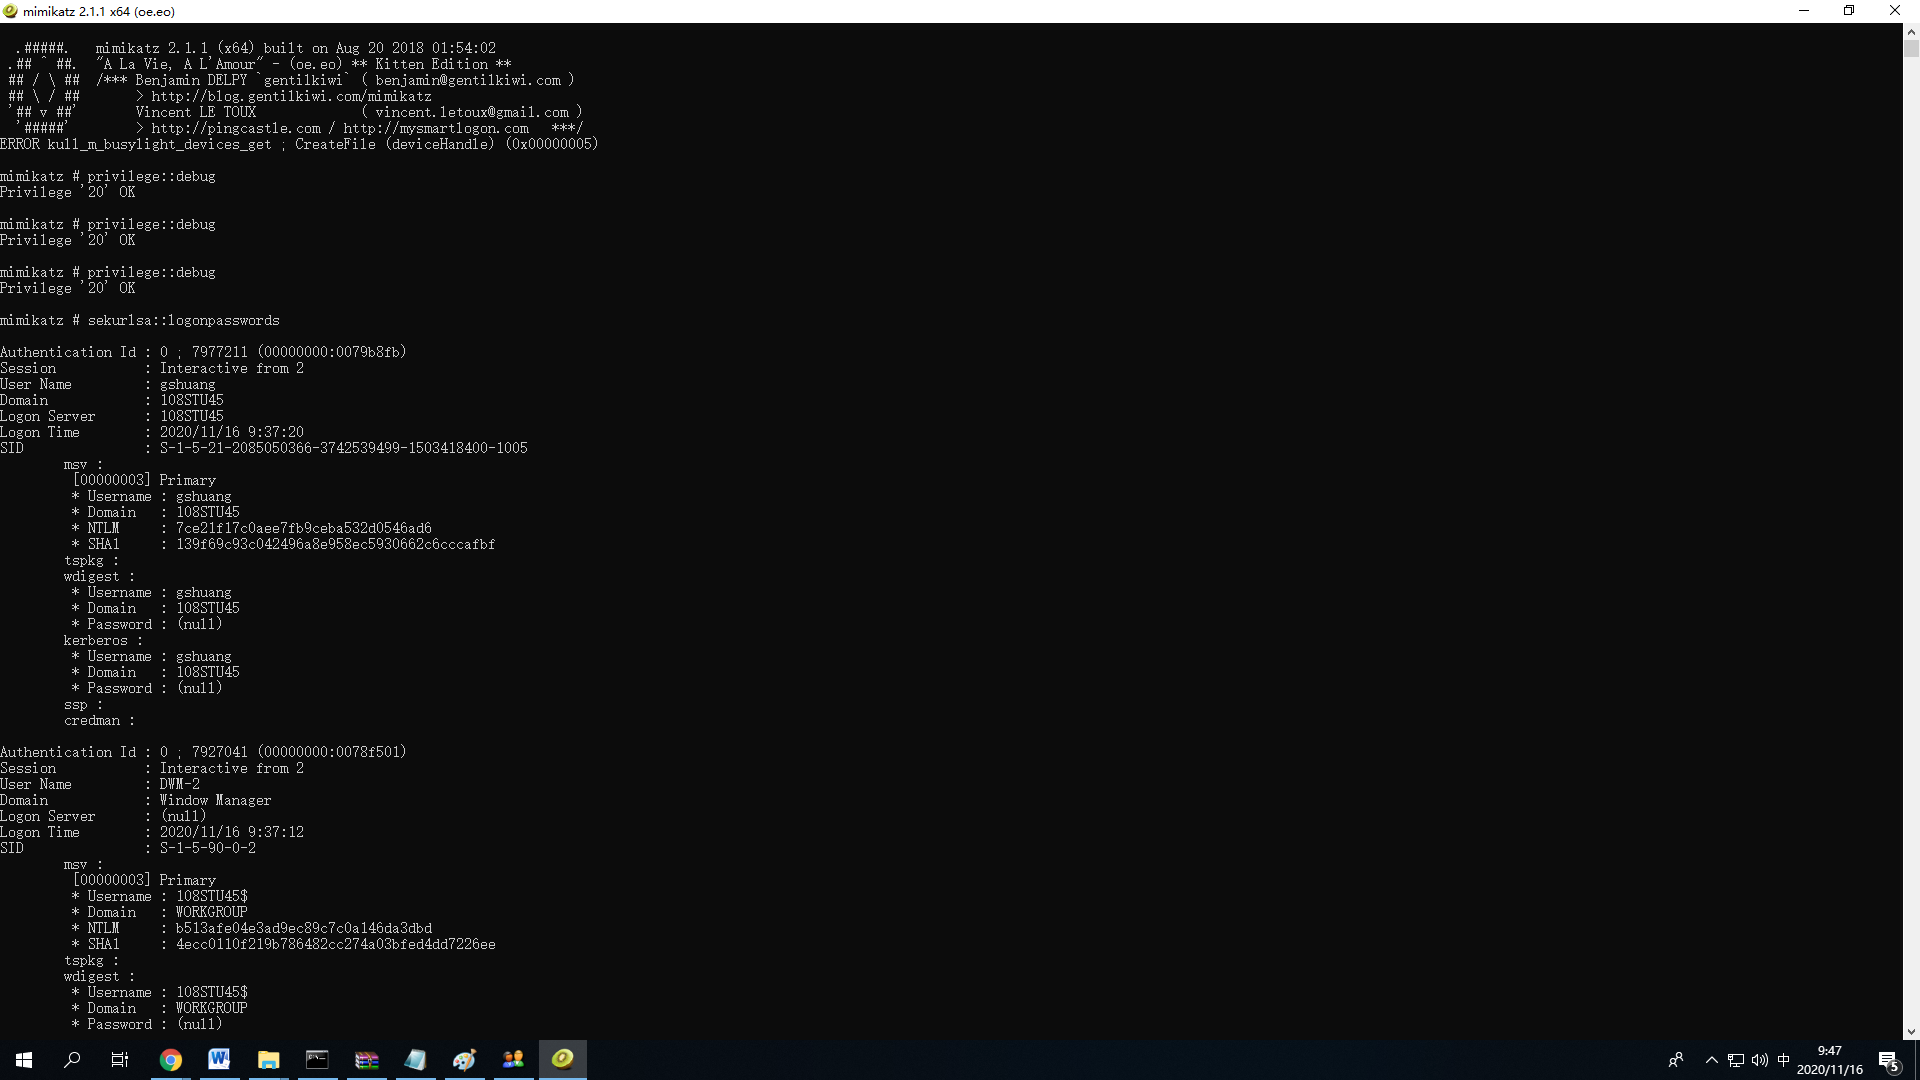Screen dimensions: 1920x1080
Task: Open mimikatz title bar system menu icon
Action: [x=10, y=11]
